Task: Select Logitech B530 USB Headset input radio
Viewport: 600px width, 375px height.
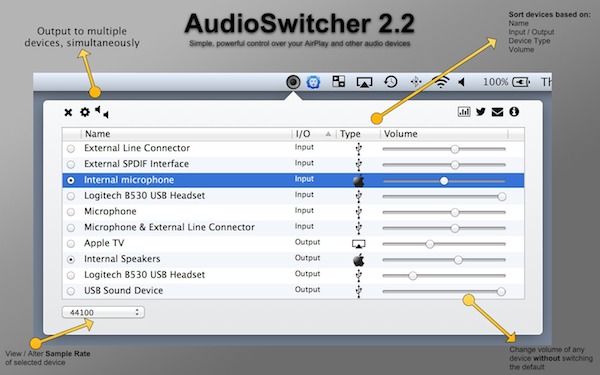Action: (71, 196)
